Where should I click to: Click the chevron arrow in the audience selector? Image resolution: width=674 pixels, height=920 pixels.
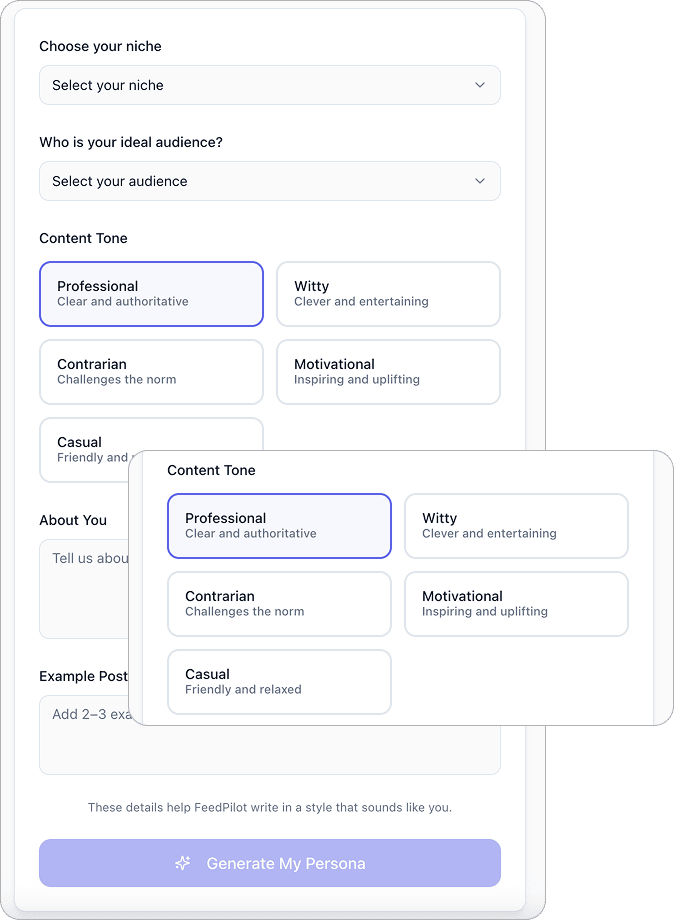pos(480,181)
